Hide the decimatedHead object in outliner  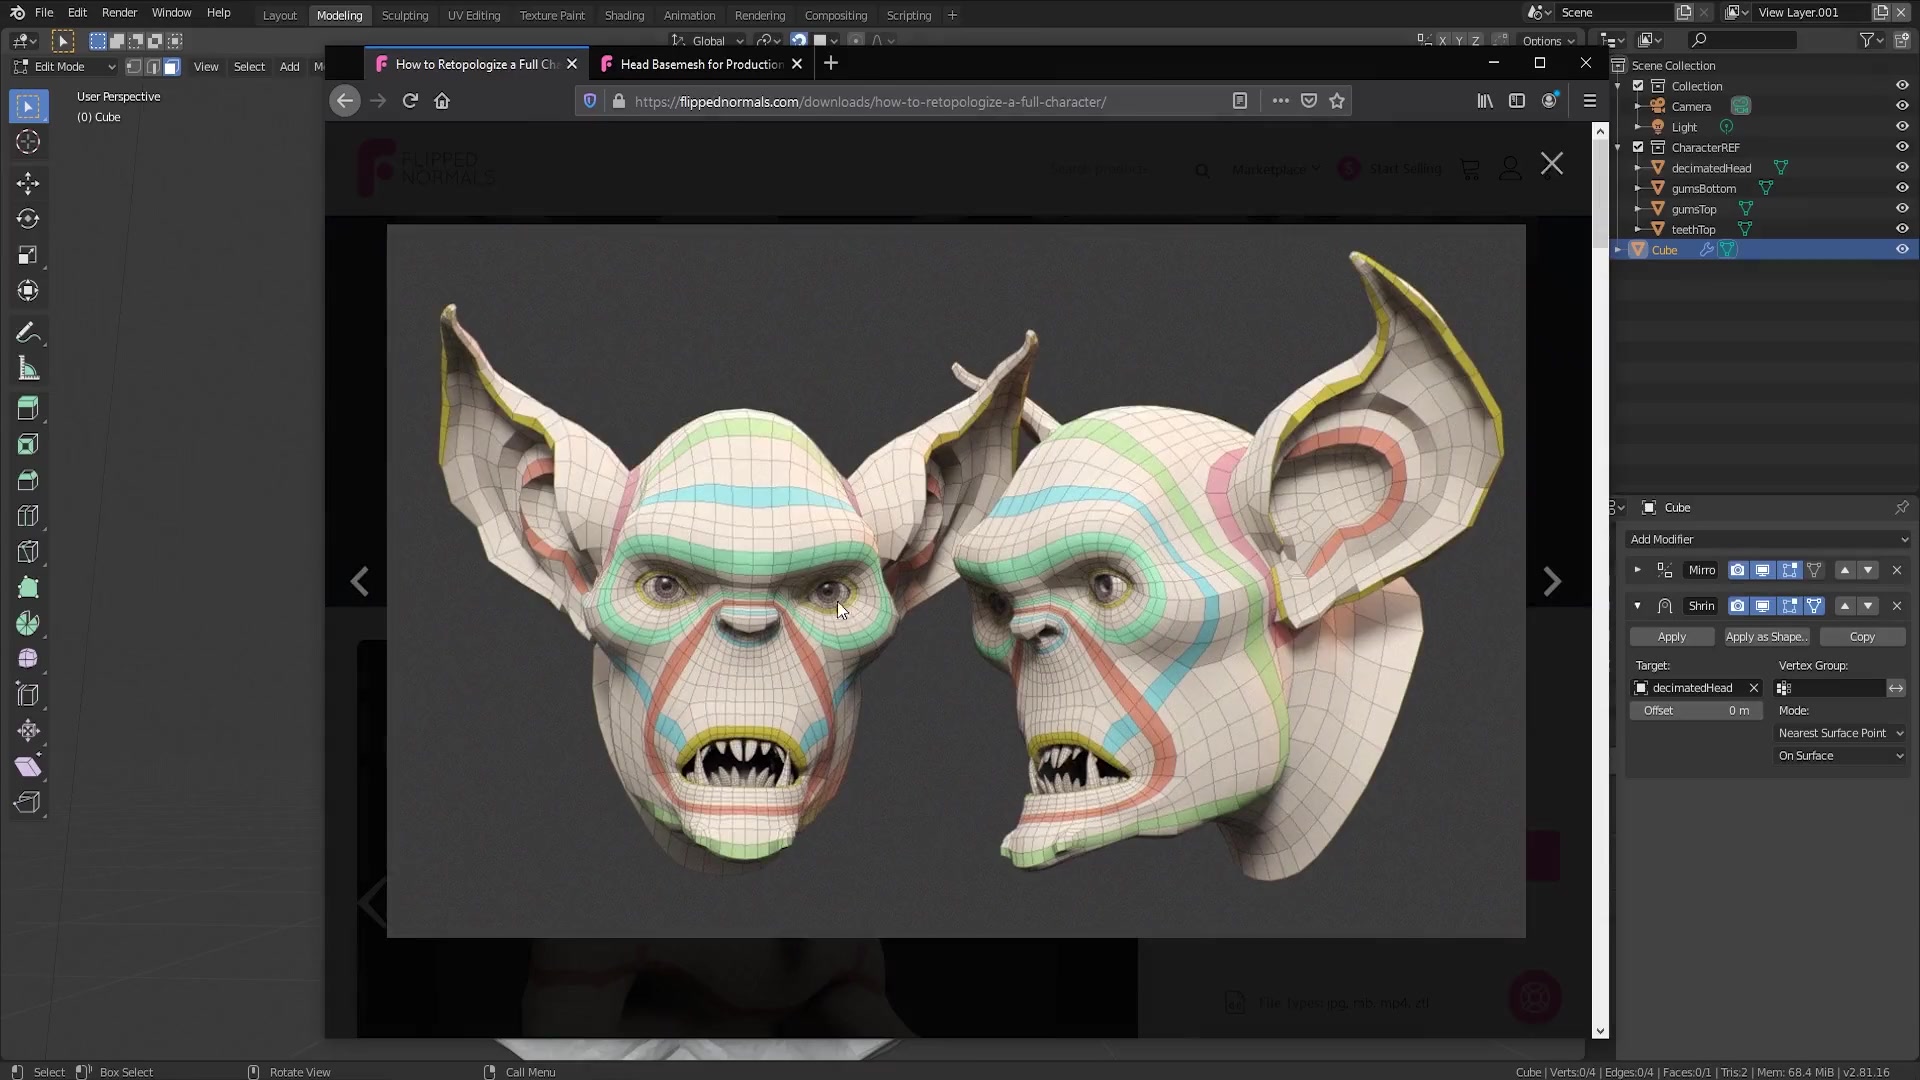click(1902, 168)
